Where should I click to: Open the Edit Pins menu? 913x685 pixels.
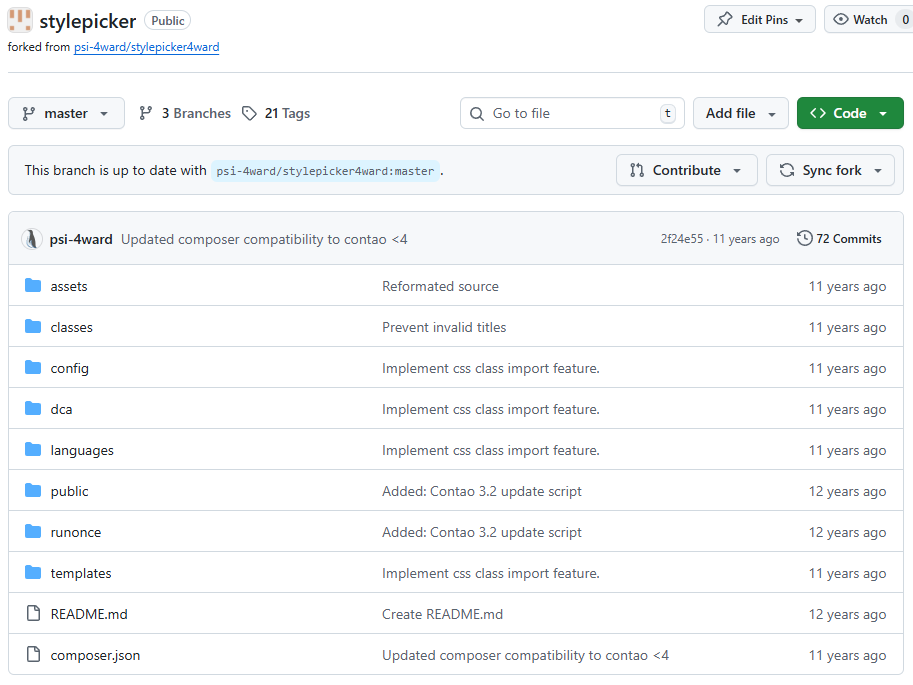pyautogui.click(x=759, y=19)
